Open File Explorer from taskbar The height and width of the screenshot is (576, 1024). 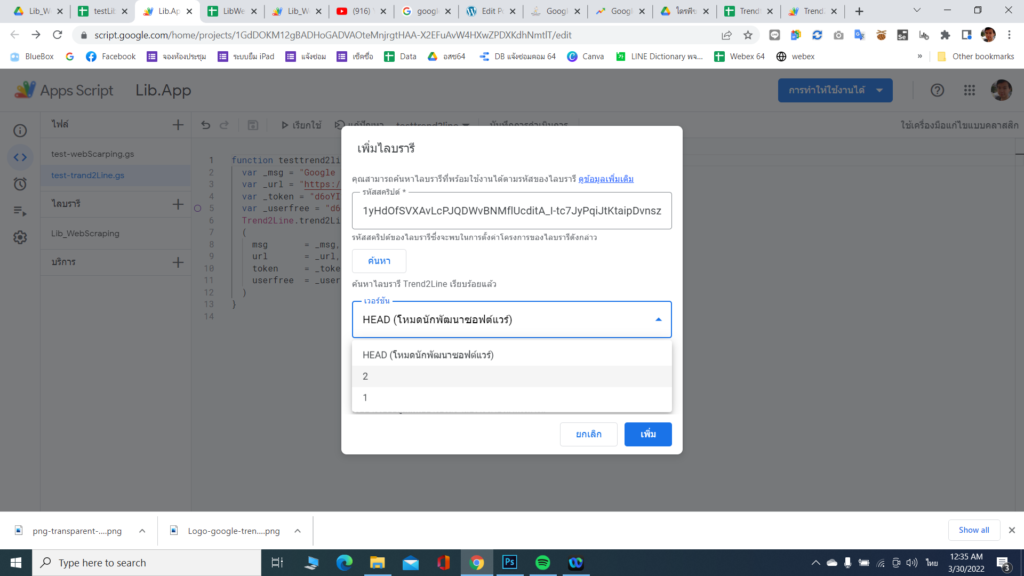377,562
